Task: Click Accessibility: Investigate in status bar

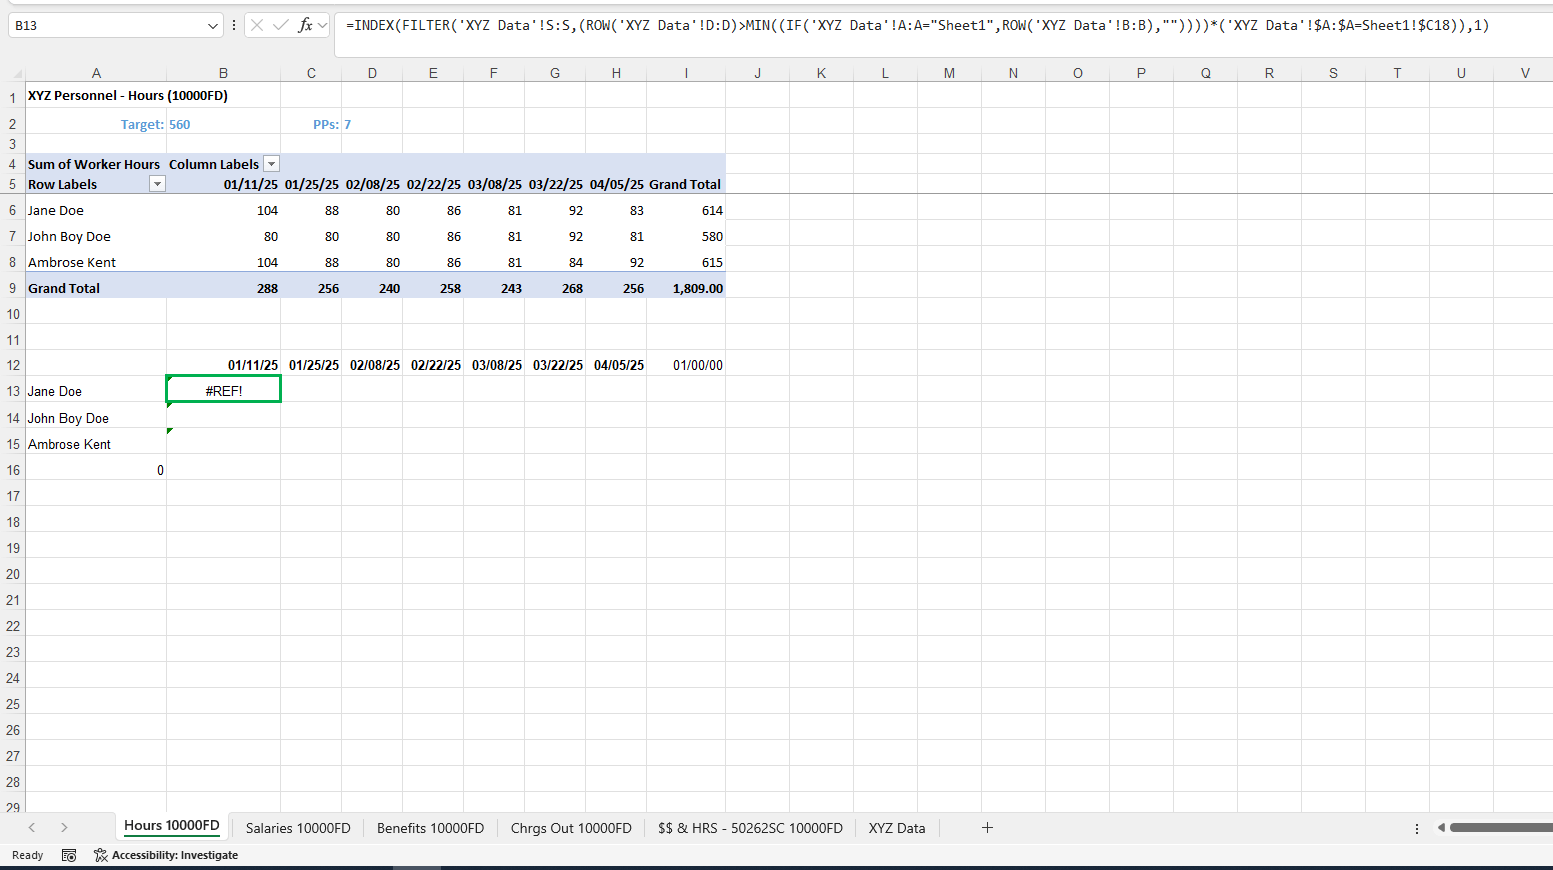Action: pos(166,855)
